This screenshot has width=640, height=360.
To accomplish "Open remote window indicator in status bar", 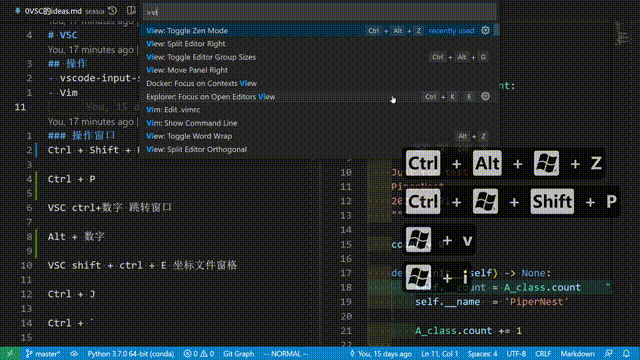I will [10, 353].
